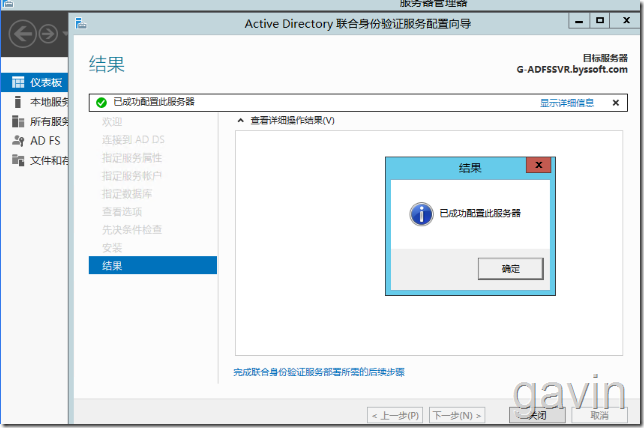Open the link about follow-up steps for federation deployment

[319, 372]
